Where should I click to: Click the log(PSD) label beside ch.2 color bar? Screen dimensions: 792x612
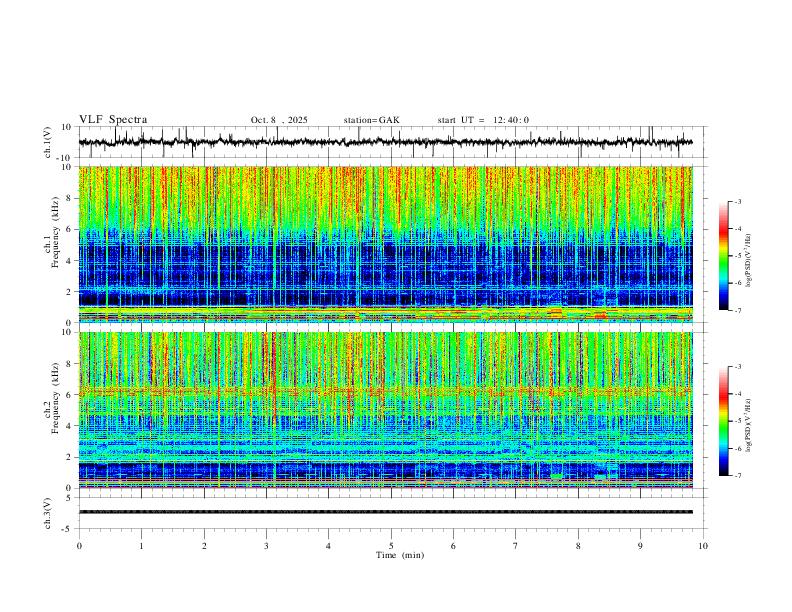[x=749, y=425]
